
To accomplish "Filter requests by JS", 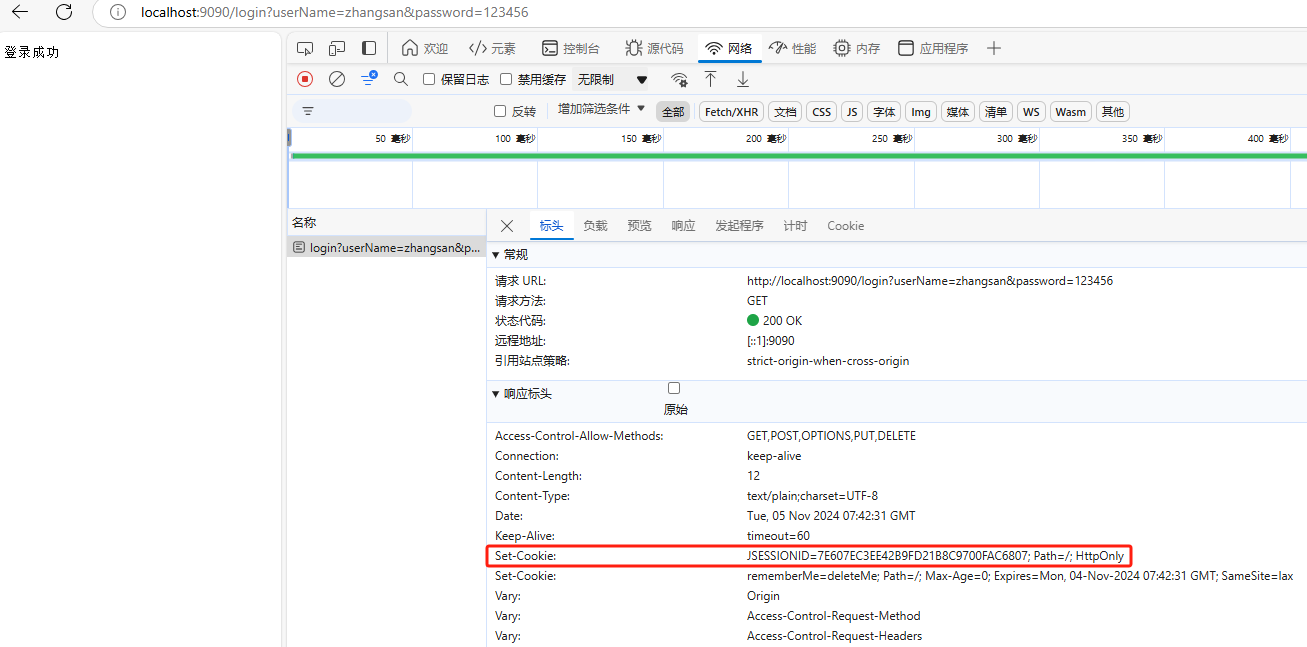I will pyautogui.click(x=852, y=112).
